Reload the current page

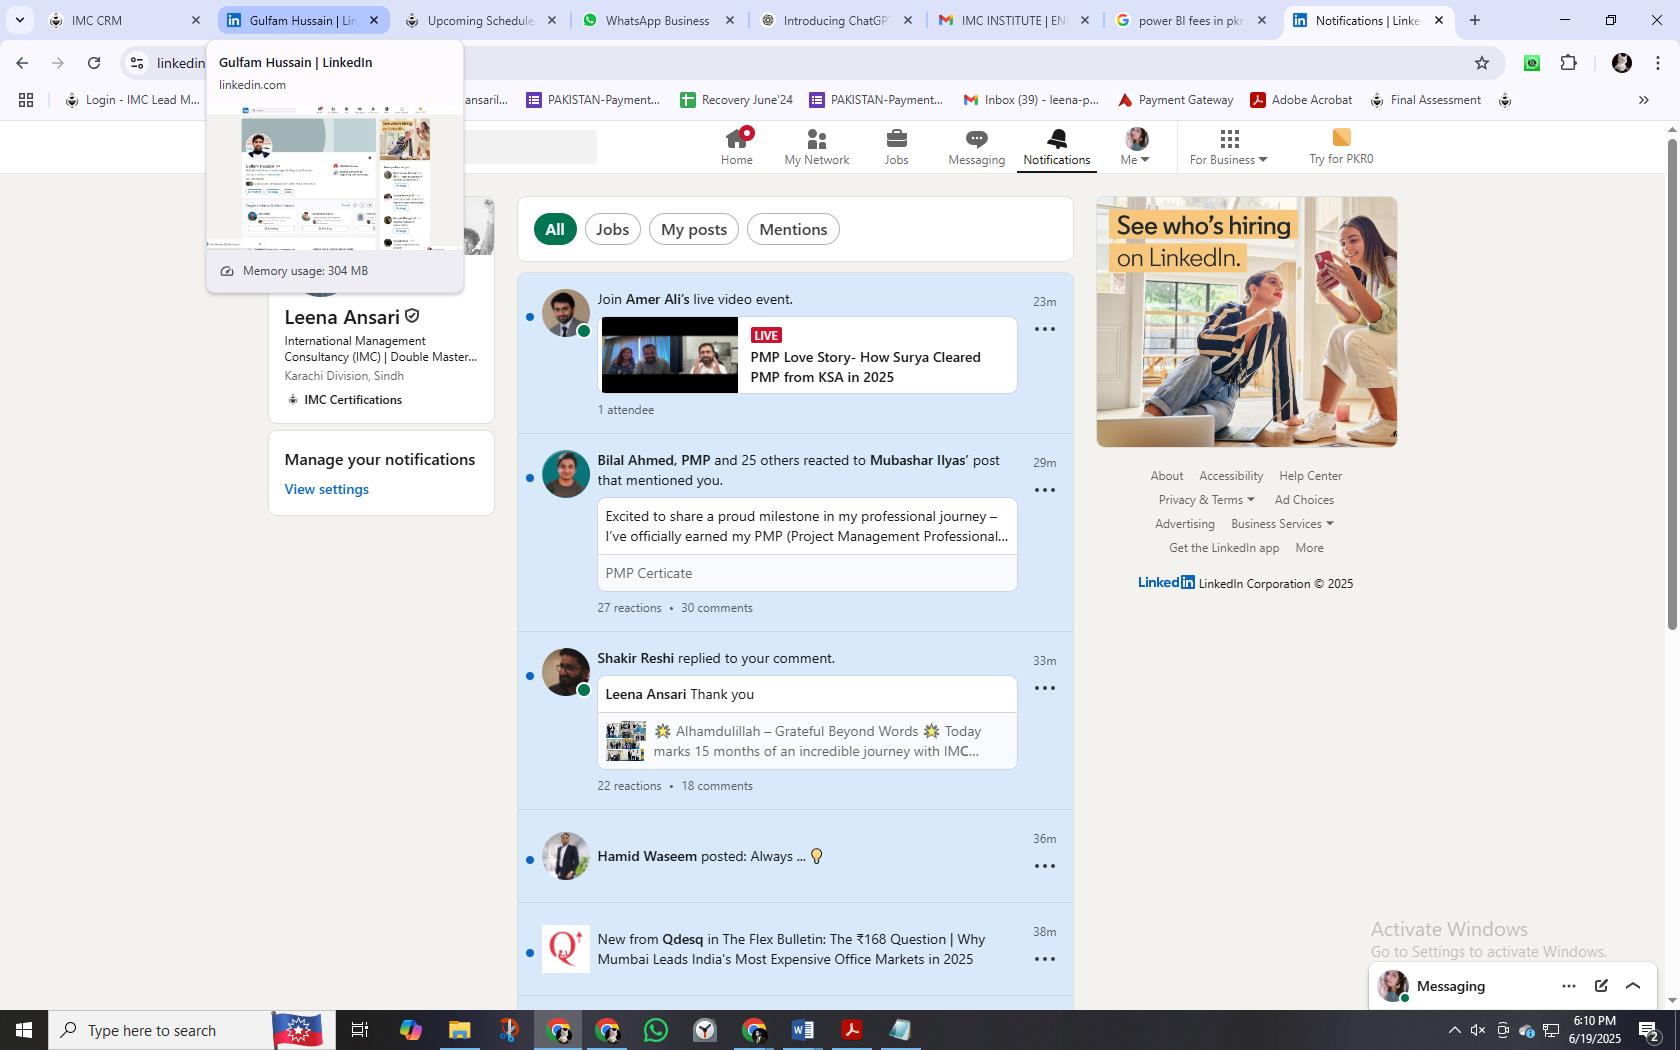click(x=94, y=63)
